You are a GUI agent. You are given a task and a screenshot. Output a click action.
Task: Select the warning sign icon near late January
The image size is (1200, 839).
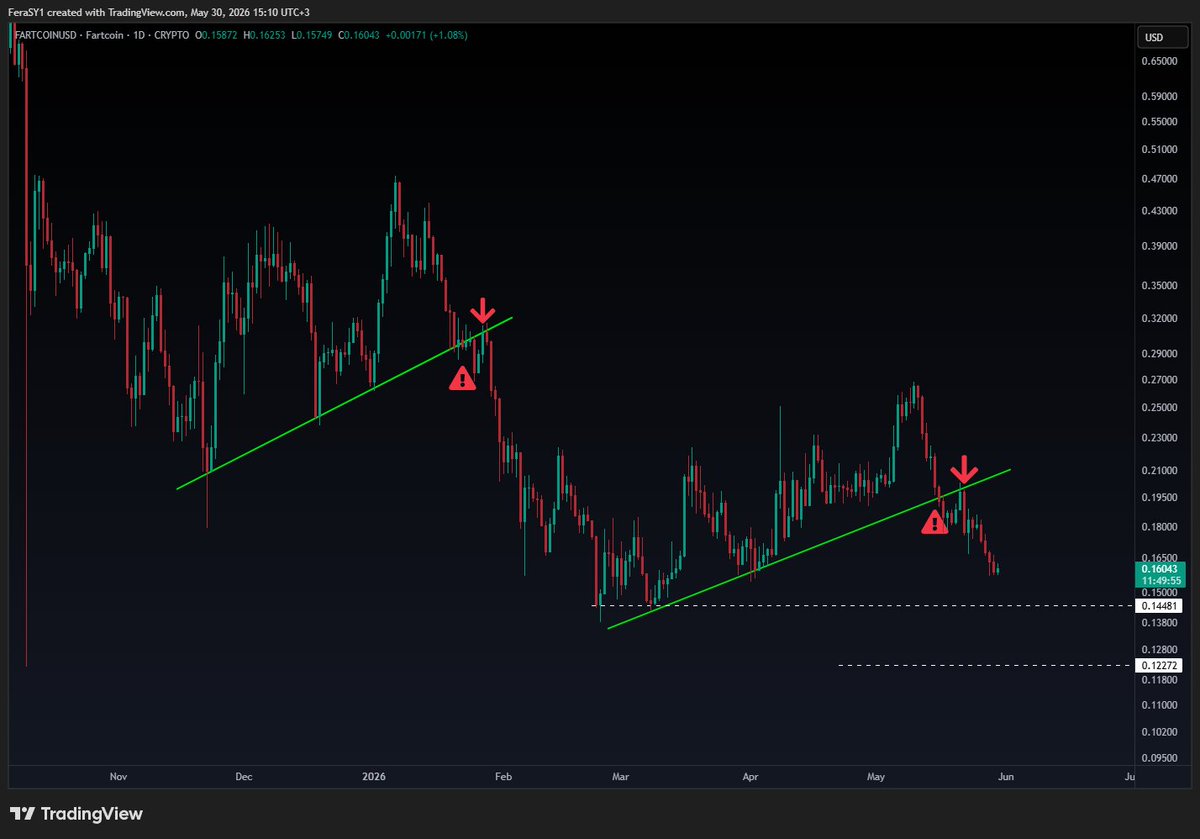click(x=462, y=378)
